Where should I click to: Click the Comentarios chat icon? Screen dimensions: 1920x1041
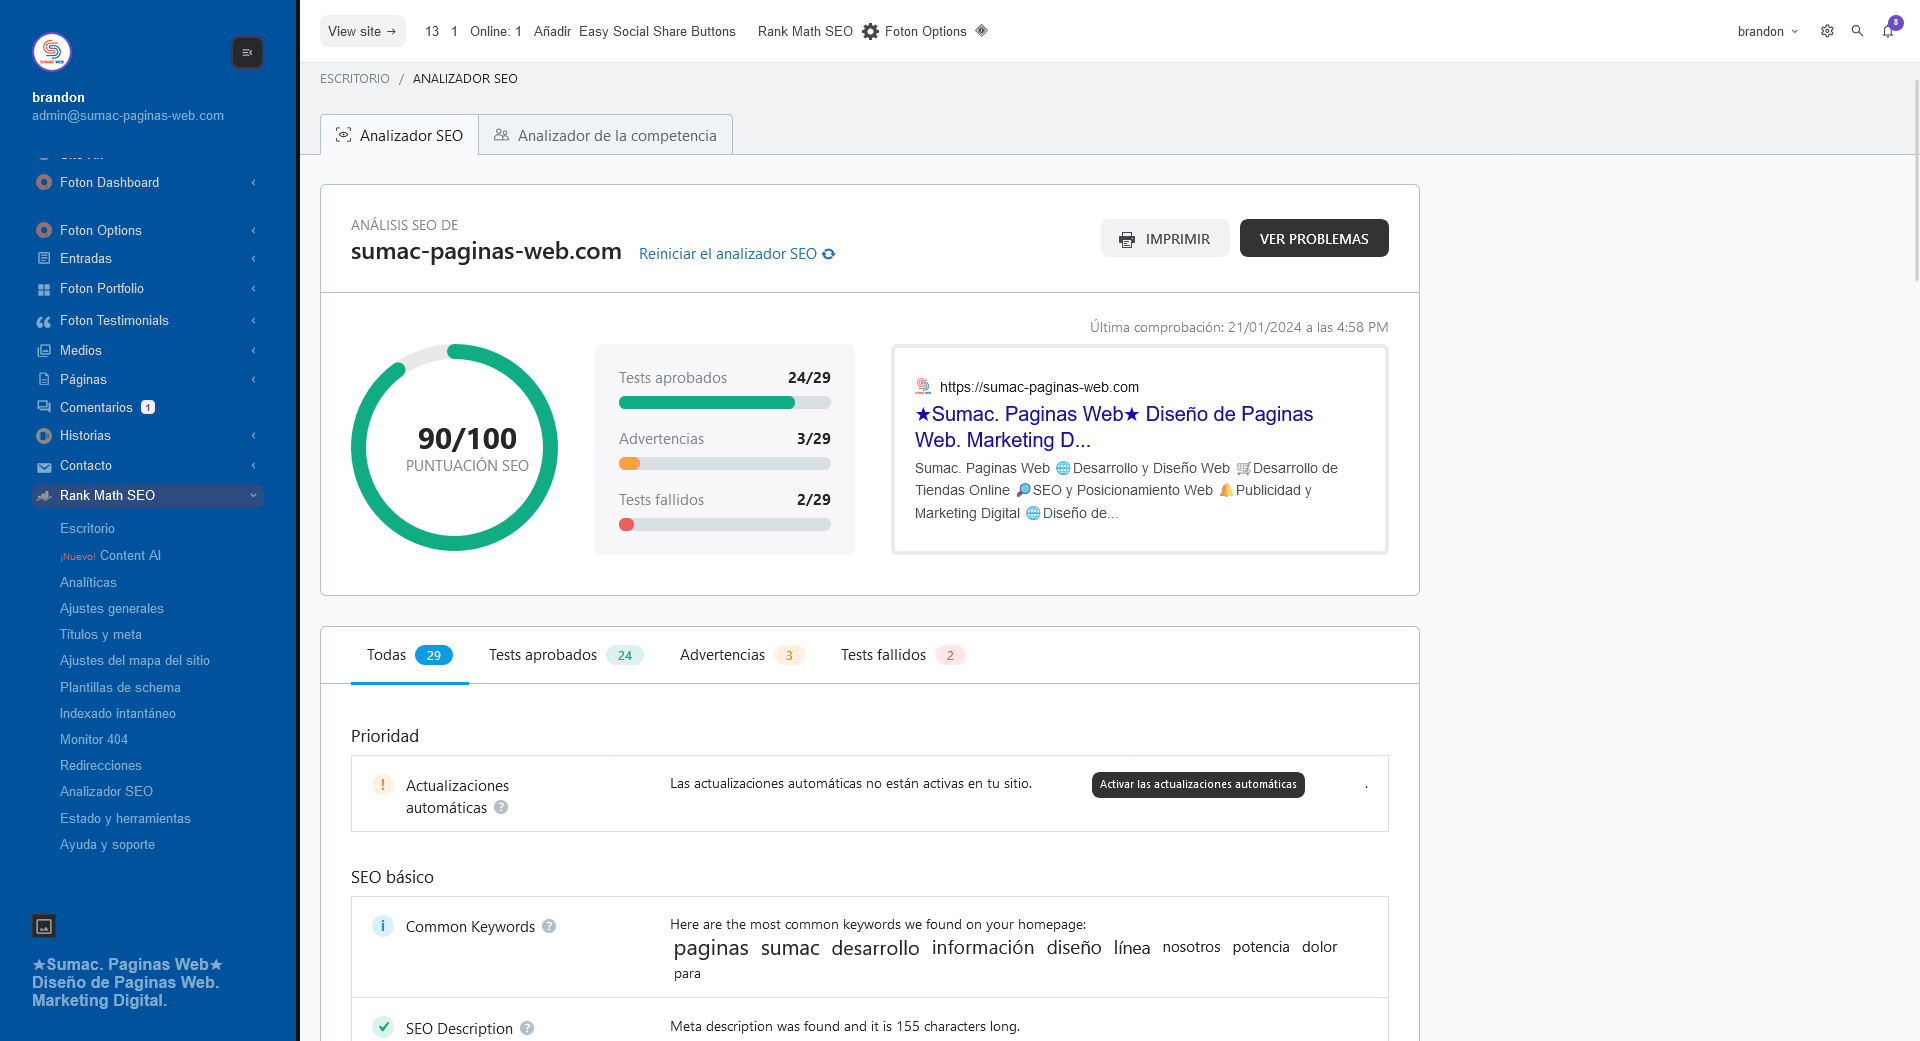[x=44, y=407]
